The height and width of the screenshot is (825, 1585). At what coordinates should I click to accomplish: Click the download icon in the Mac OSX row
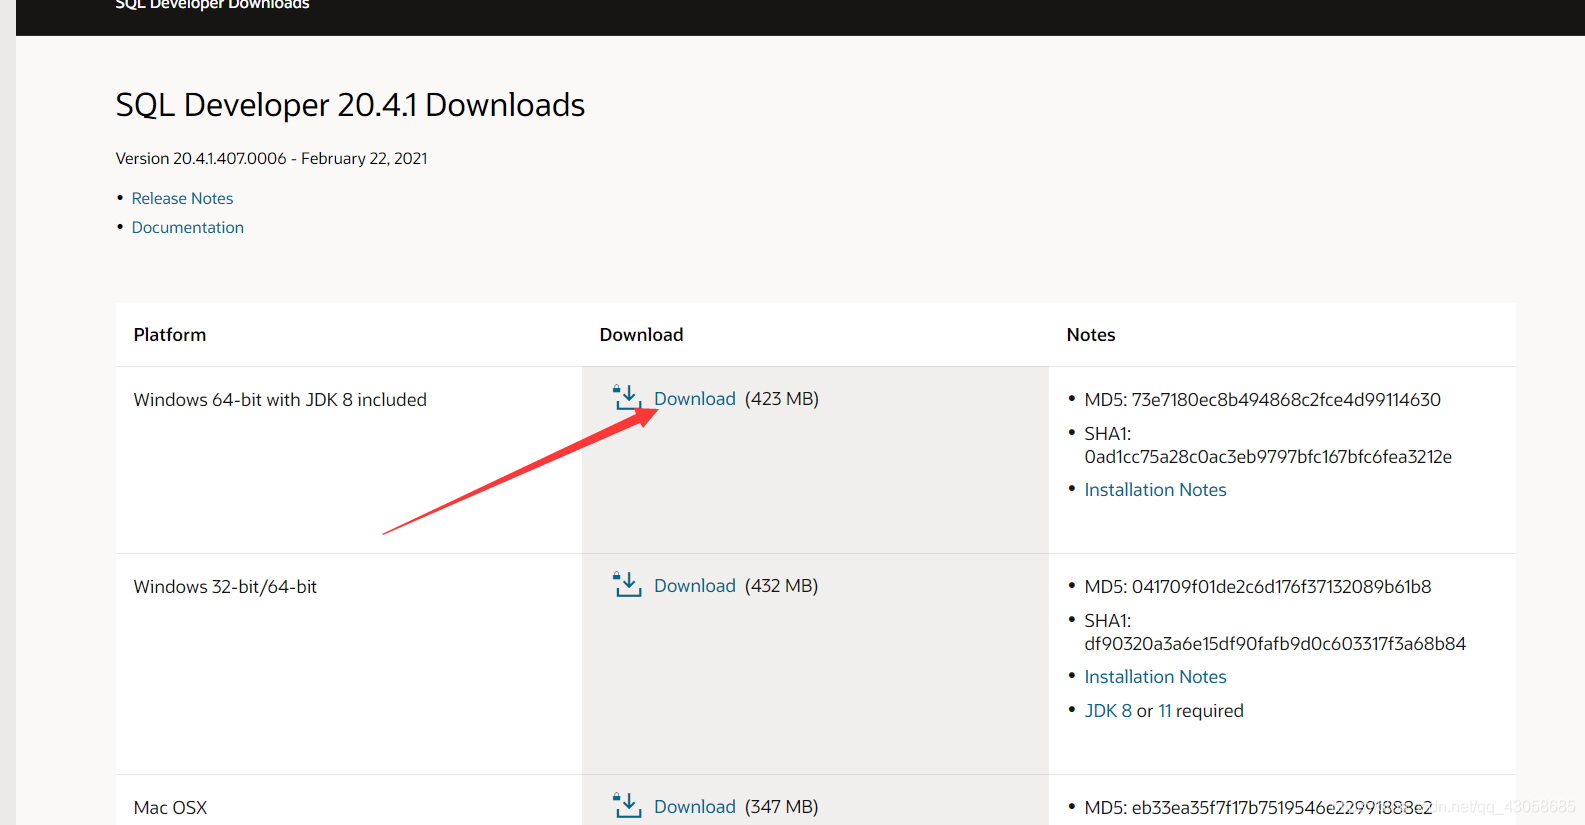pyautogui.click(x=627, y=806)
